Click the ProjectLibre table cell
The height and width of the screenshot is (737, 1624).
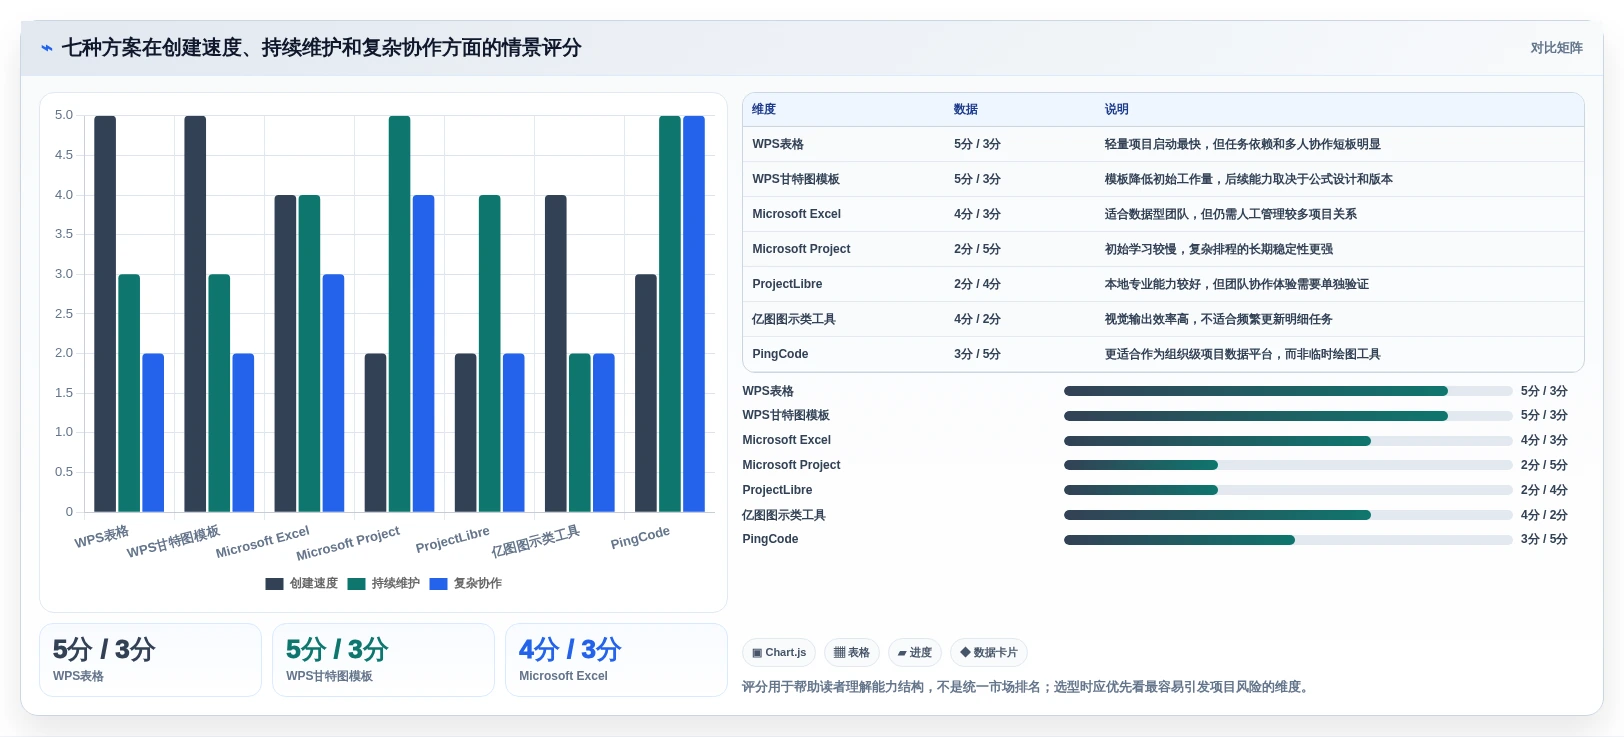coord(787,284)
